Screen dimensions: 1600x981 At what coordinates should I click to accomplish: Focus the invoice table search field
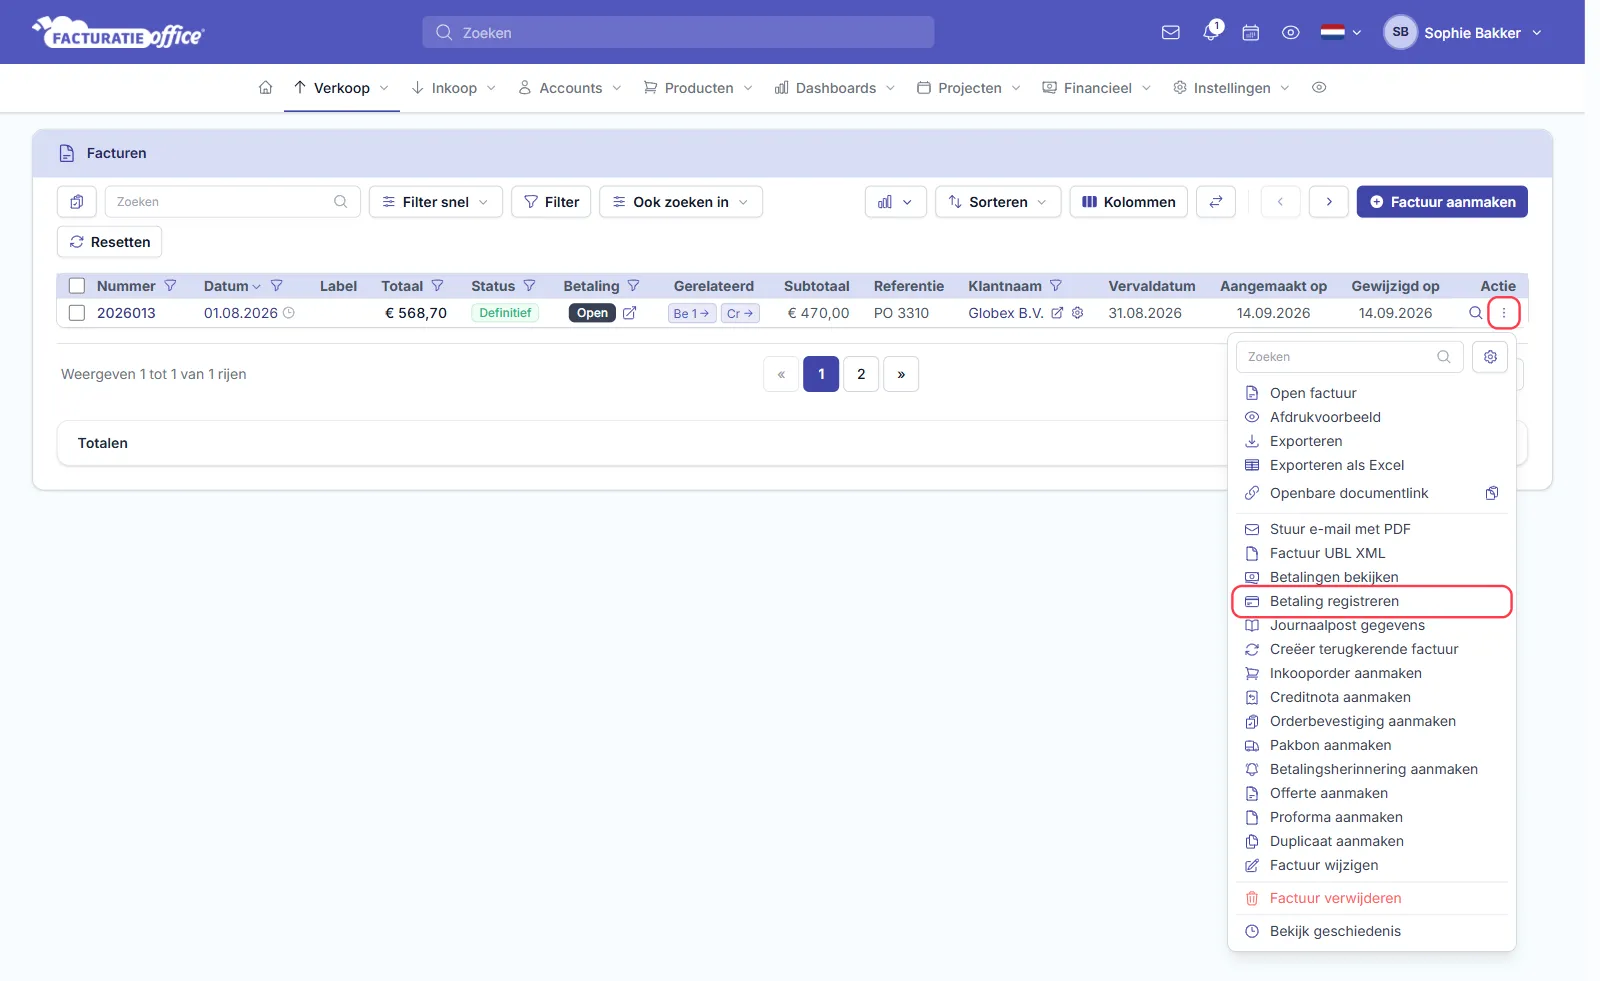click(232, 202)
